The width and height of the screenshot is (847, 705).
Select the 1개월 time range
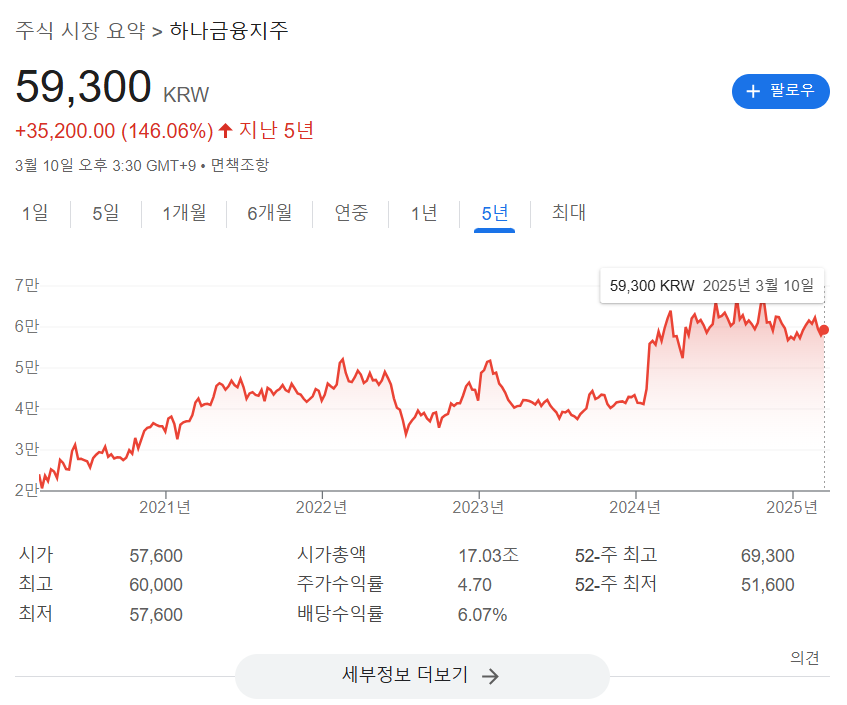point(183,213)
